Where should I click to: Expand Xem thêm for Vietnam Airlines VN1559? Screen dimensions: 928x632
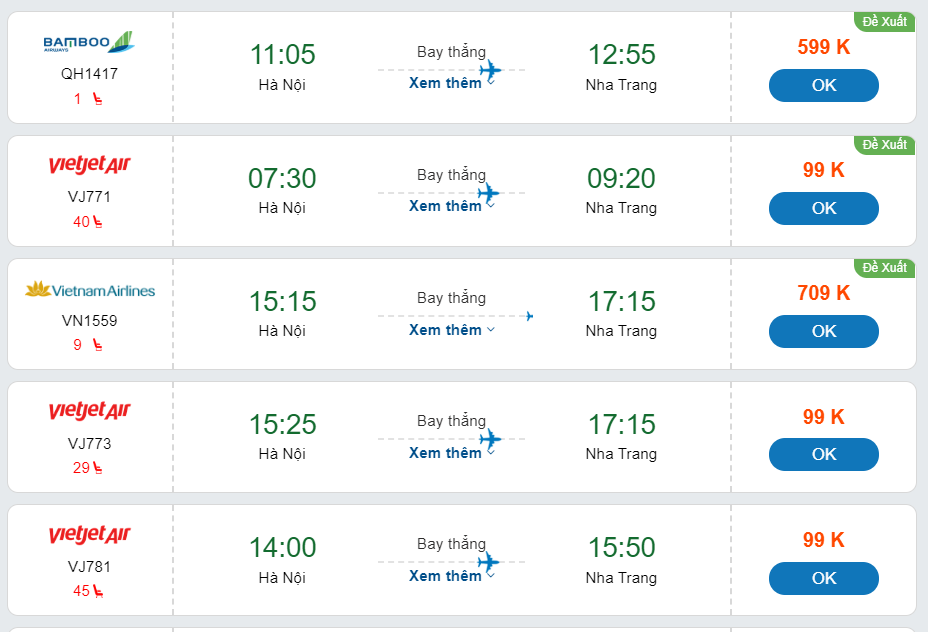451,330
